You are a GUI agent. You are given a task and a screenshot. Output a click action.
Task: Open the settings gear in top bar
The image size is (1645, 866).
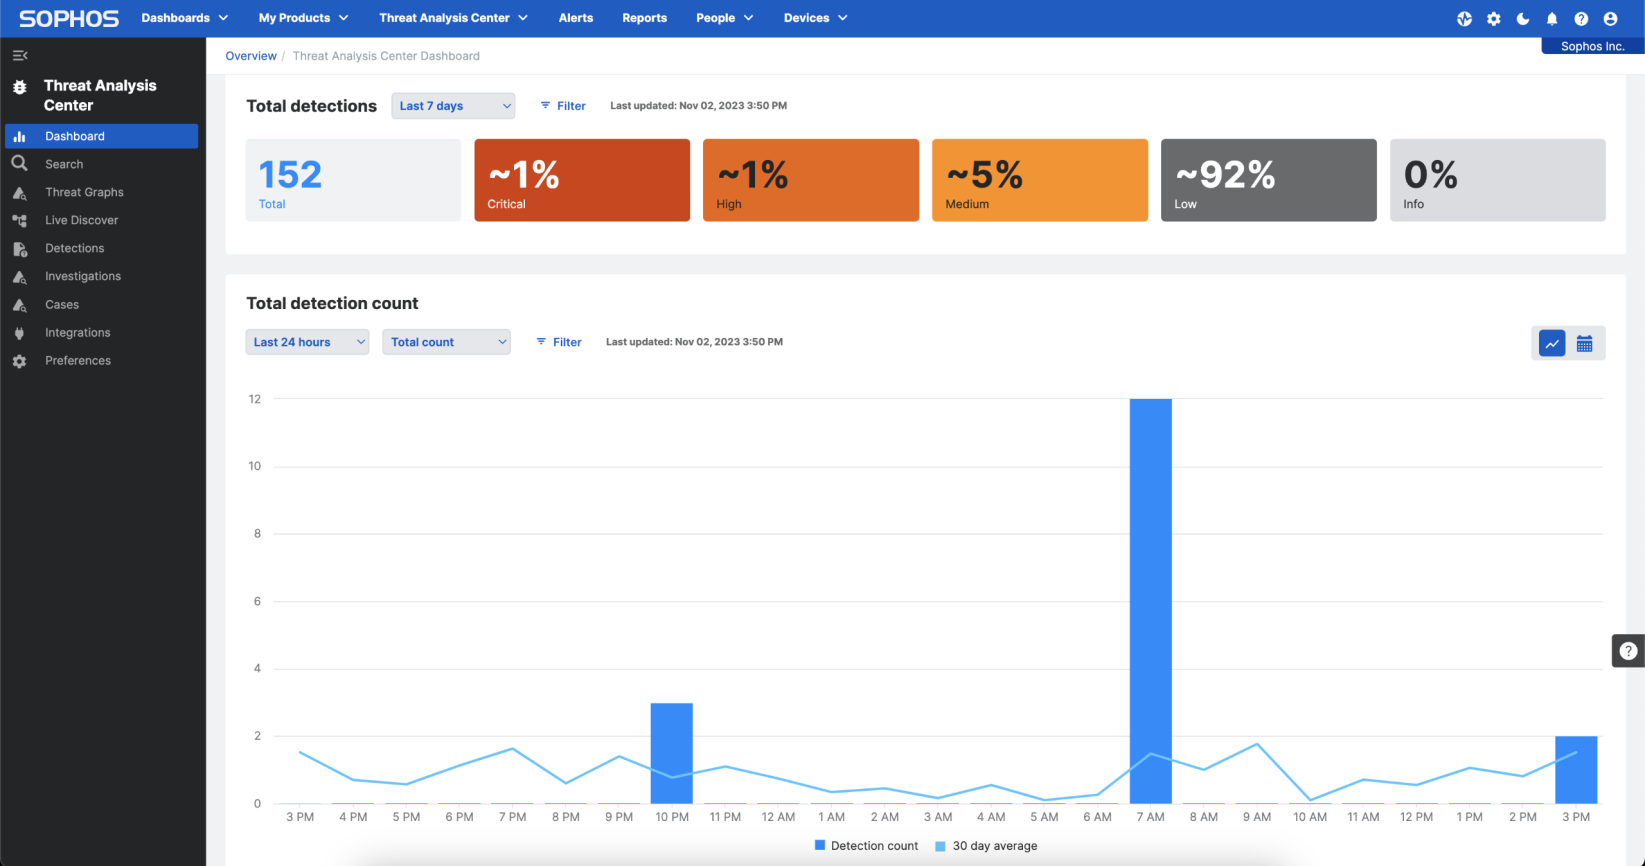(x=1494, y=19)
